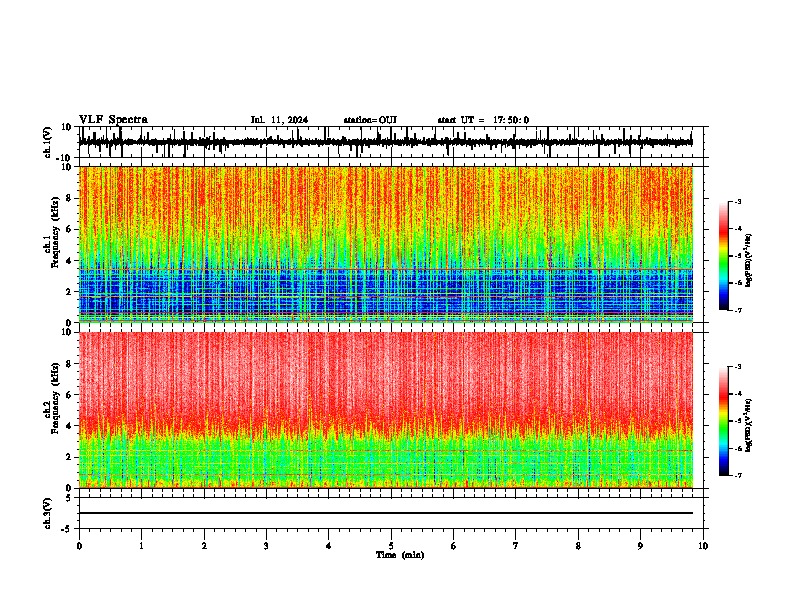Click the ch.1 "Frequency (kHz)" axis label
Viewport: 792px width, 612px height.
point(55,232)
